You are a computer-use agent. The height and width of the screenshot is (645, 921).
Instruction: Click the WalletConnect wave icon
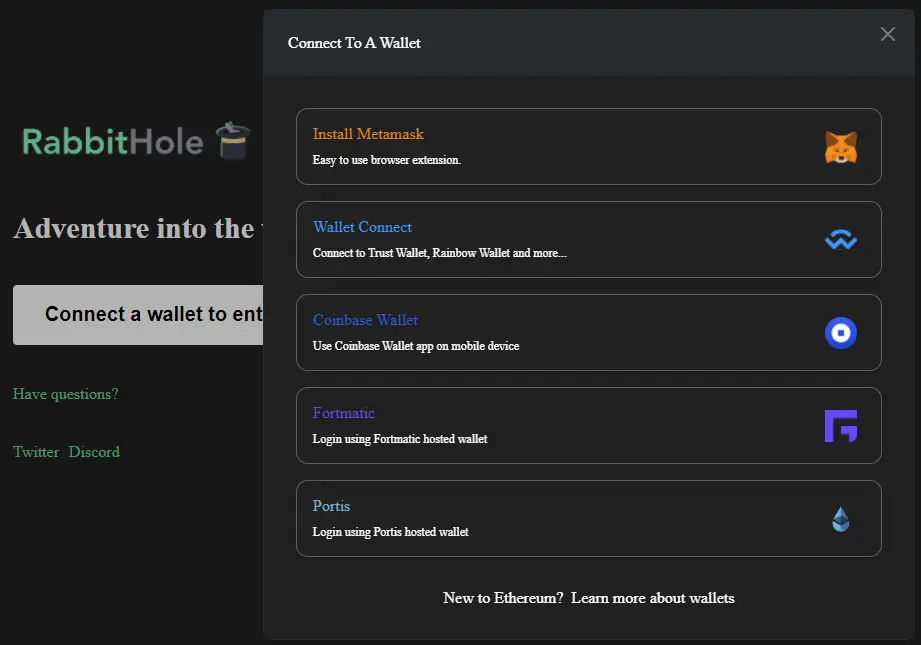[x=841, y=240]
